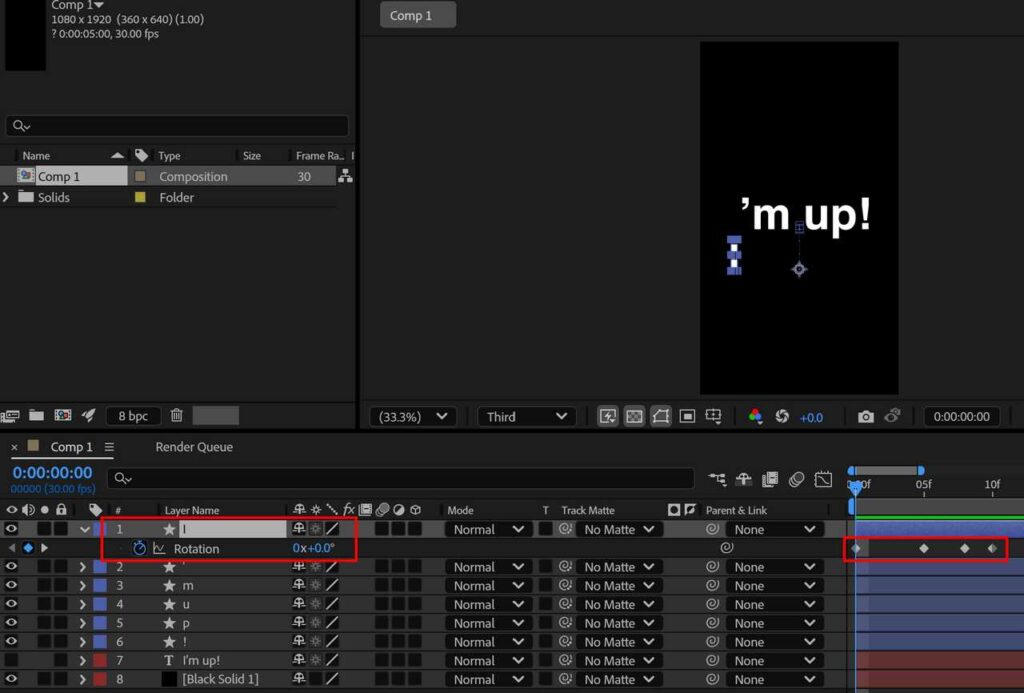Viewport: 1024px width, 693px height.
Task: Go to previous Rotation keyframe arrow
Action: [11, 548]
